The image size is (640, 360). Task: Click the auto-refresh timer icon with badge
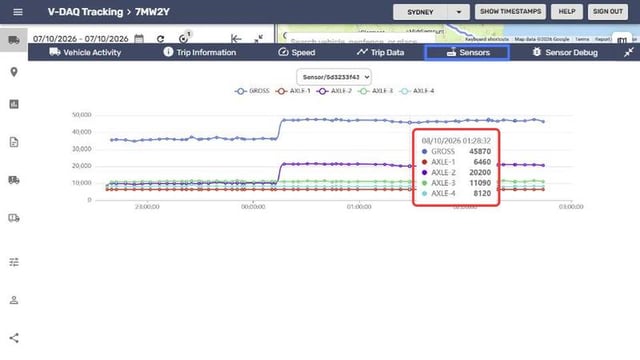[x=184, y=38]
